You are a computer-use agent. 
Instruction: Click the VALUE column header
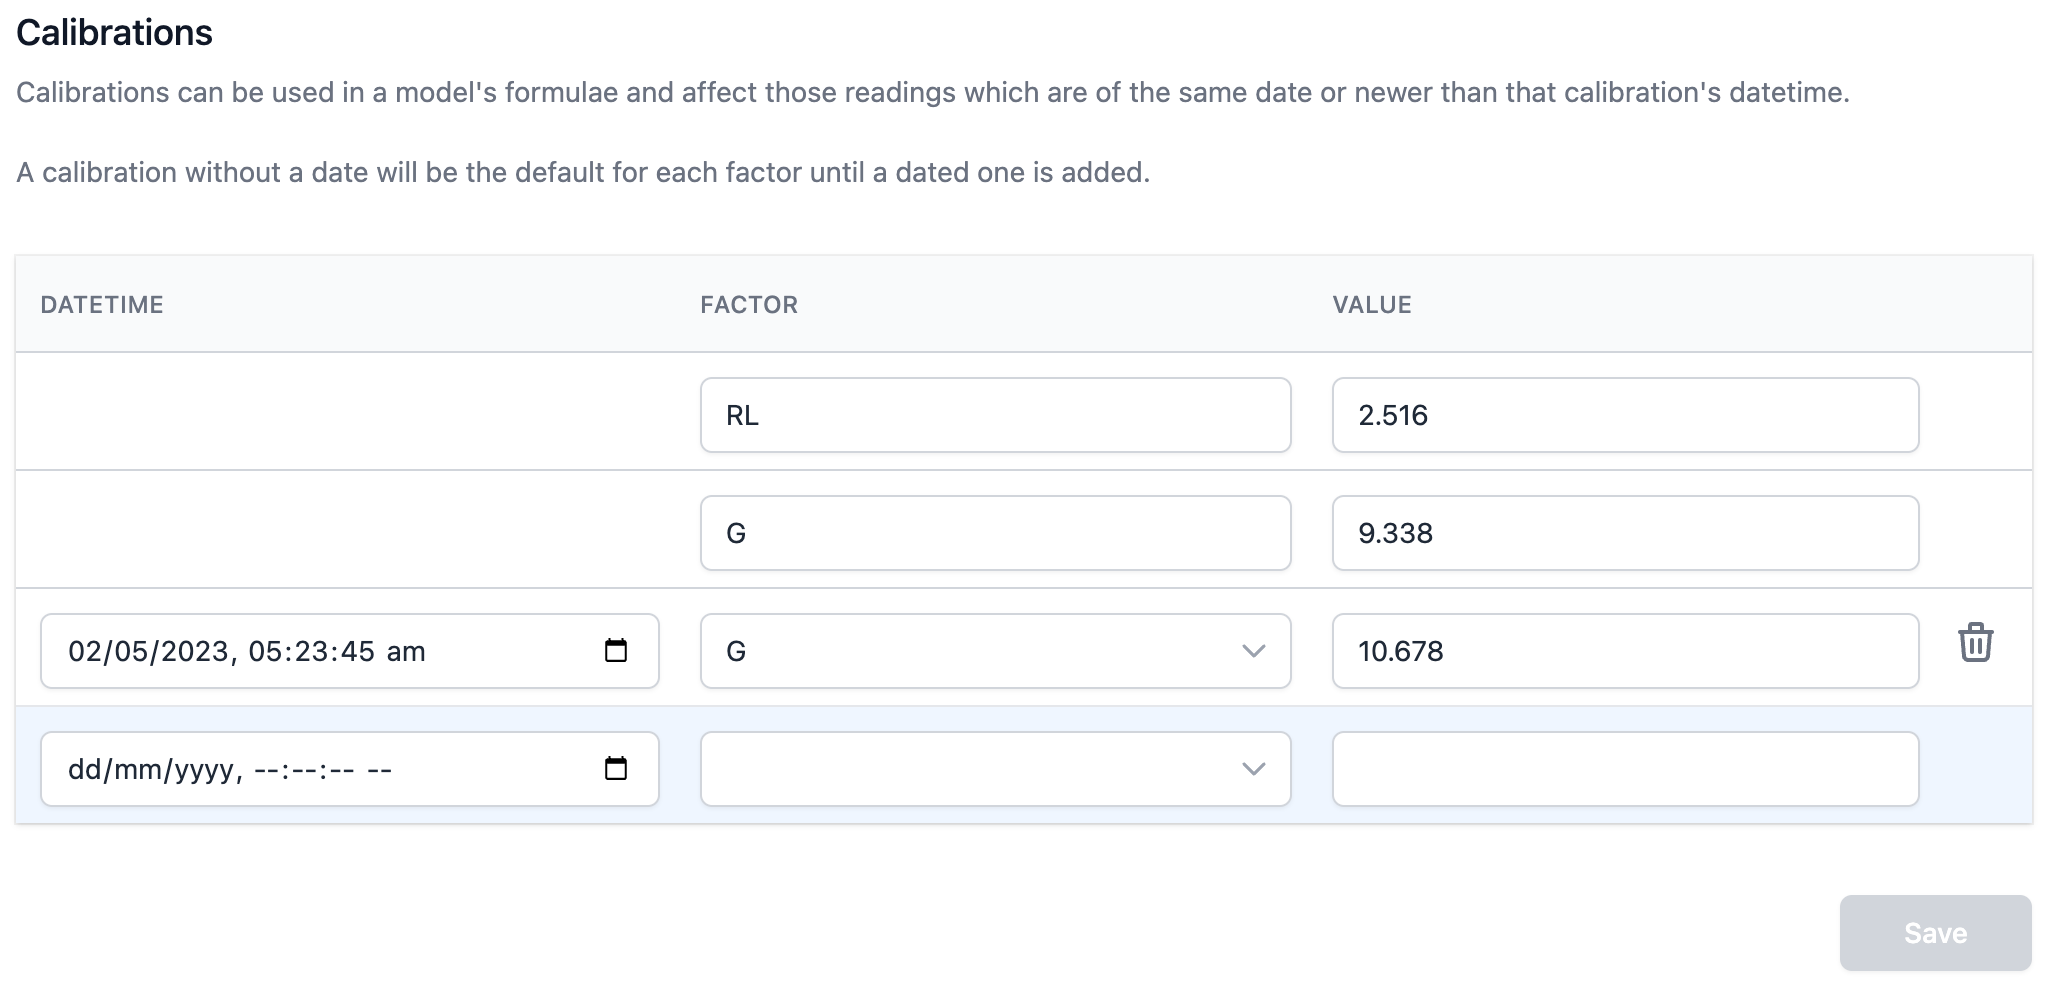1372,305
